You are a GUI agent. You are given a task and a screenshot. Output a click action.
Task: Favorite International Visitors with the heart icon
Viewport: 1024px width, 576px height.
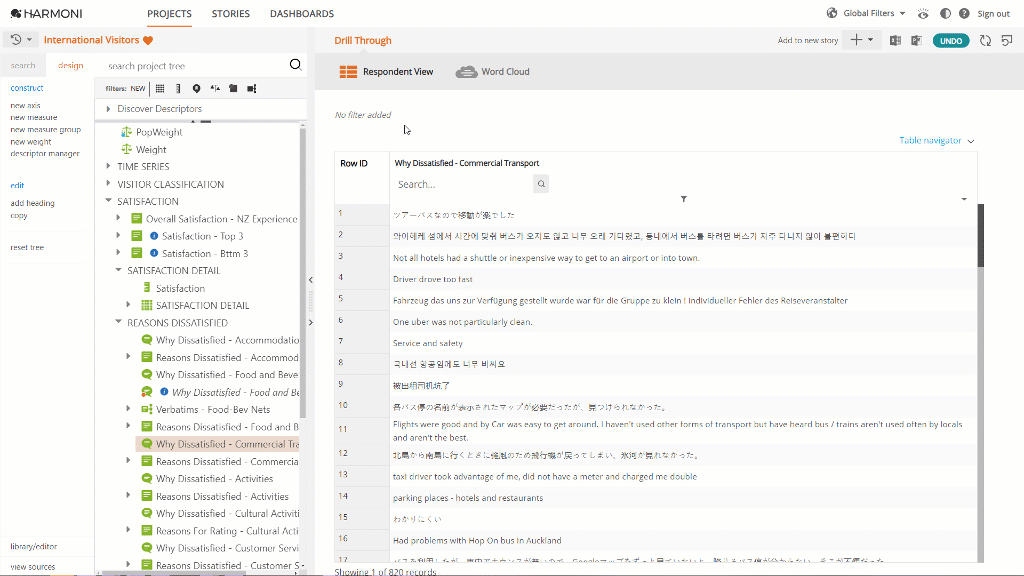(148, 40)
